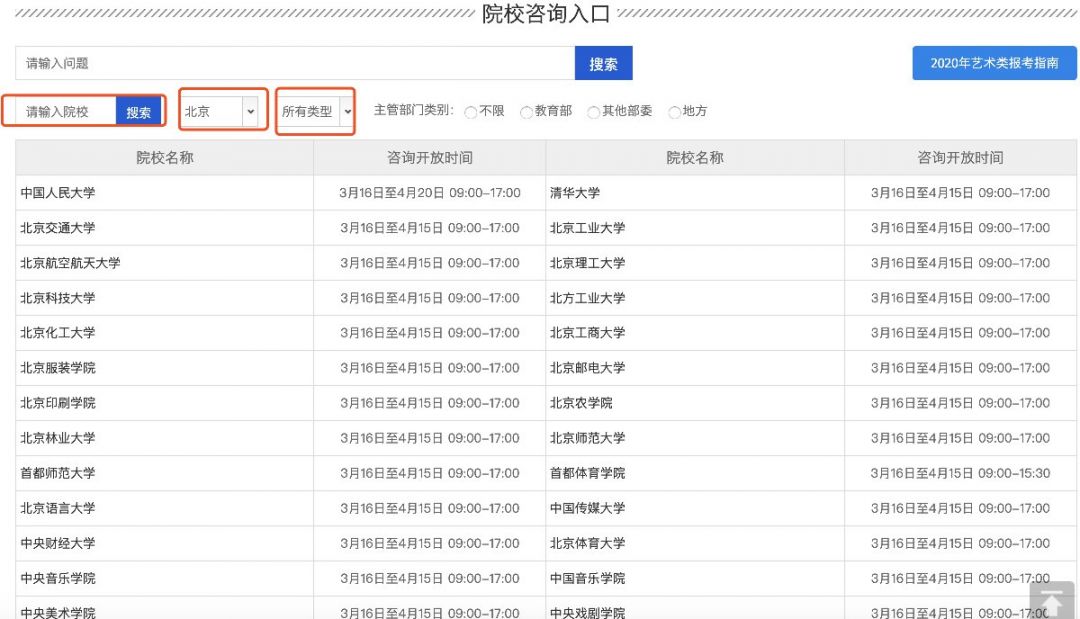Open 清华大学 link
Viewport: 1080px width, 619px height.
(x=575, y=193)
